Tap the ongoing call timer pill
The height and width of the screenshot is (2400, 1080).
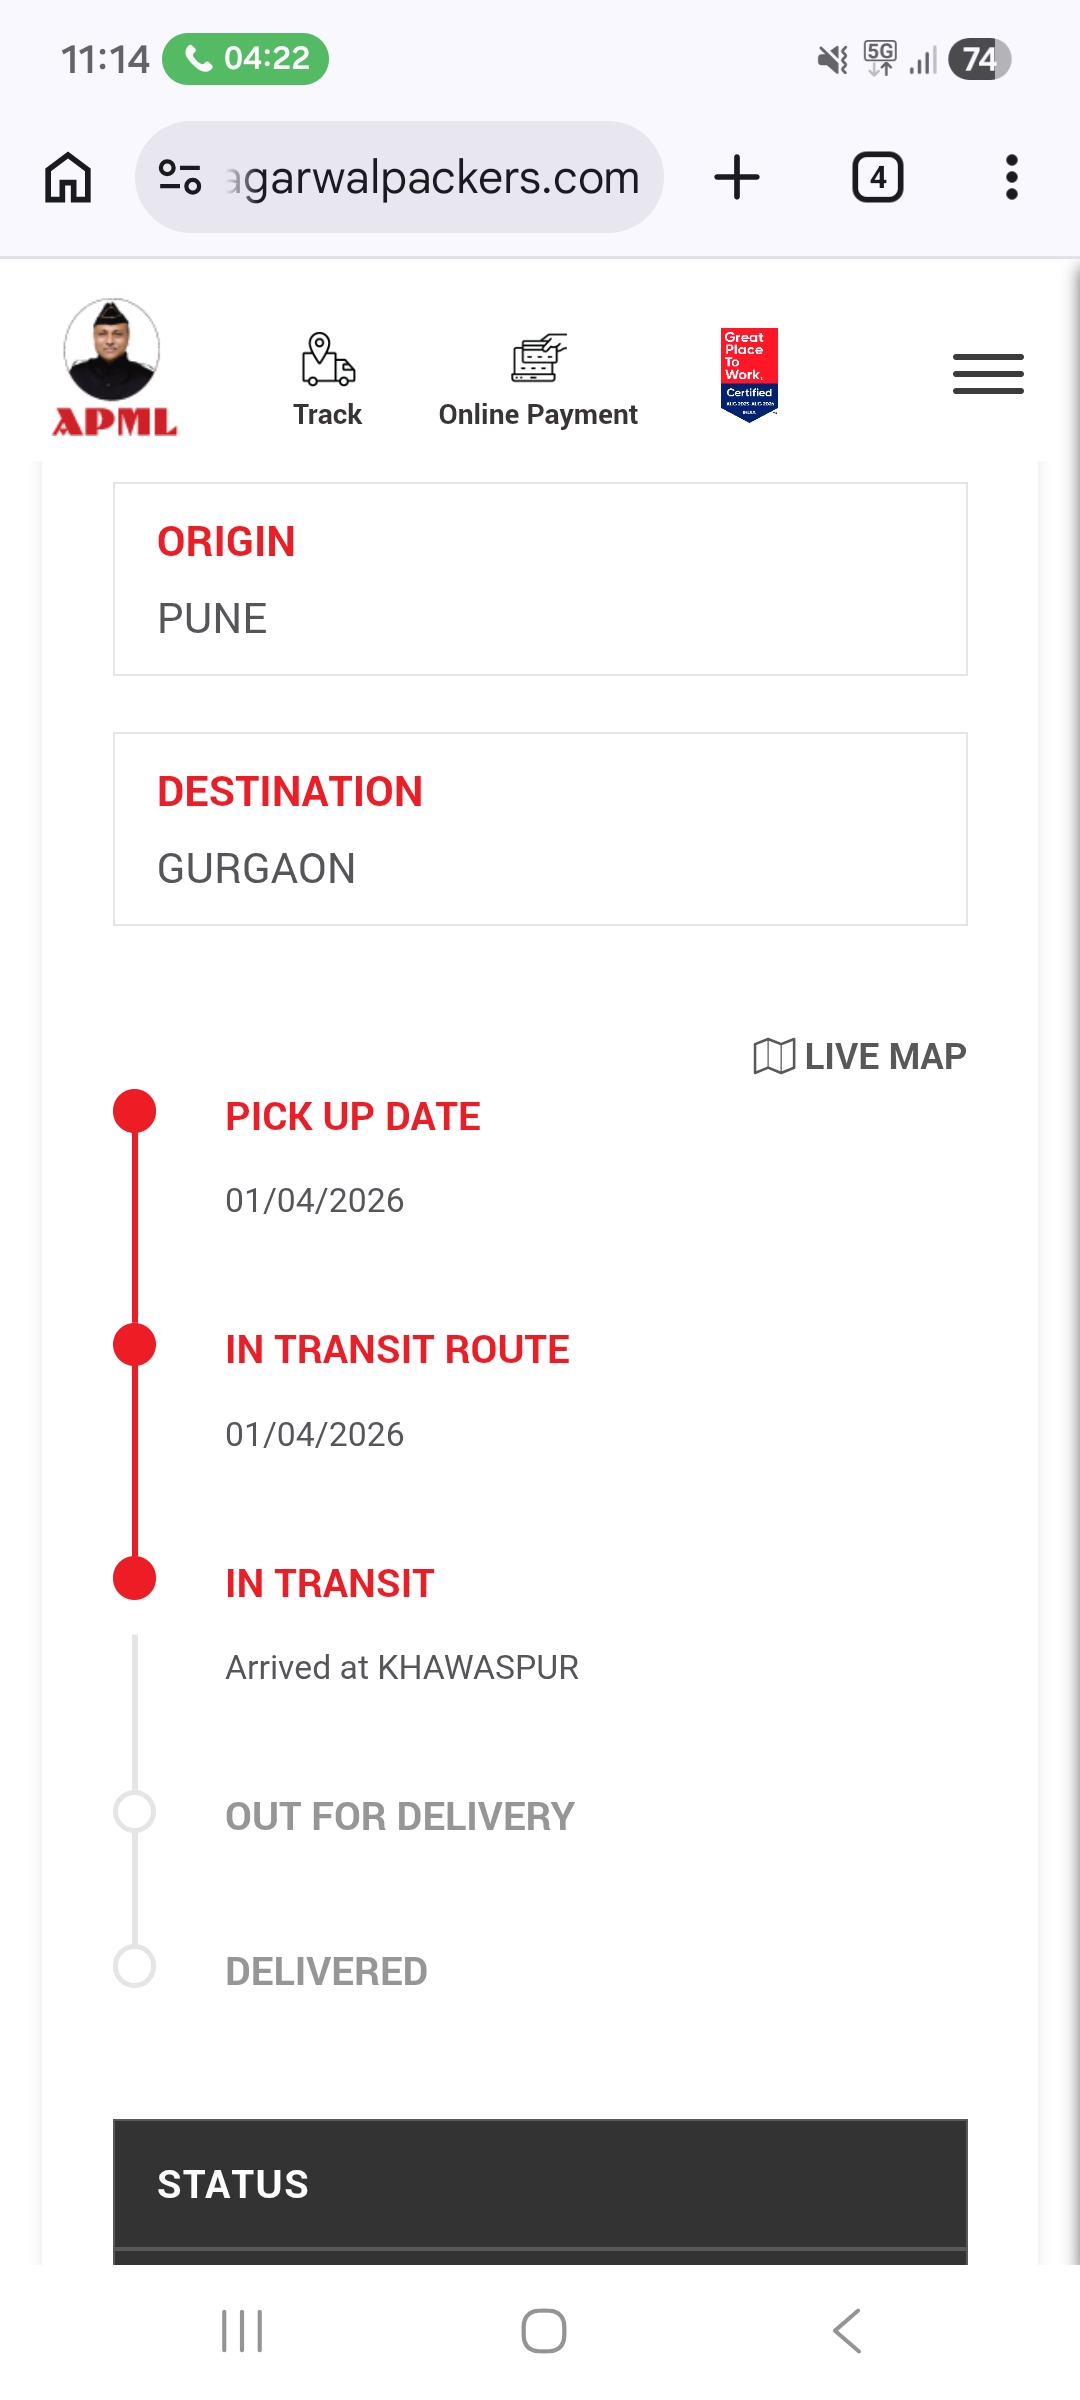[x=246, y=59]
